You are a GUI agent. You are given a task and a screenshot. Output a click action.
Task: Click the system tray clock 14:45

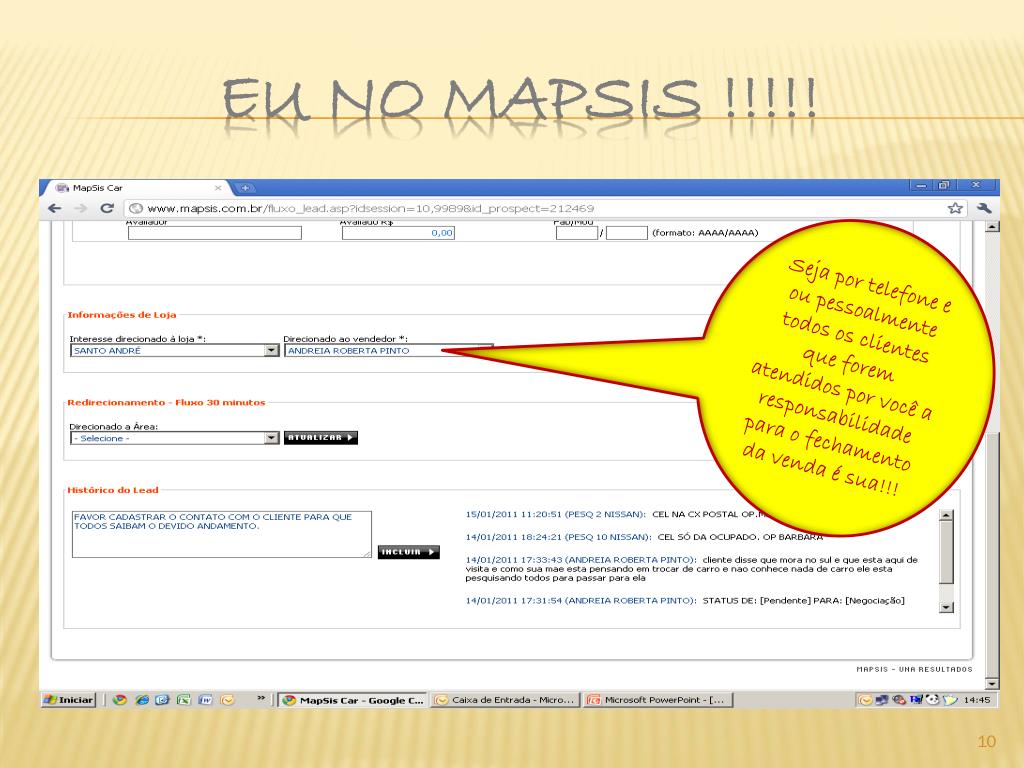pos(976,700)
